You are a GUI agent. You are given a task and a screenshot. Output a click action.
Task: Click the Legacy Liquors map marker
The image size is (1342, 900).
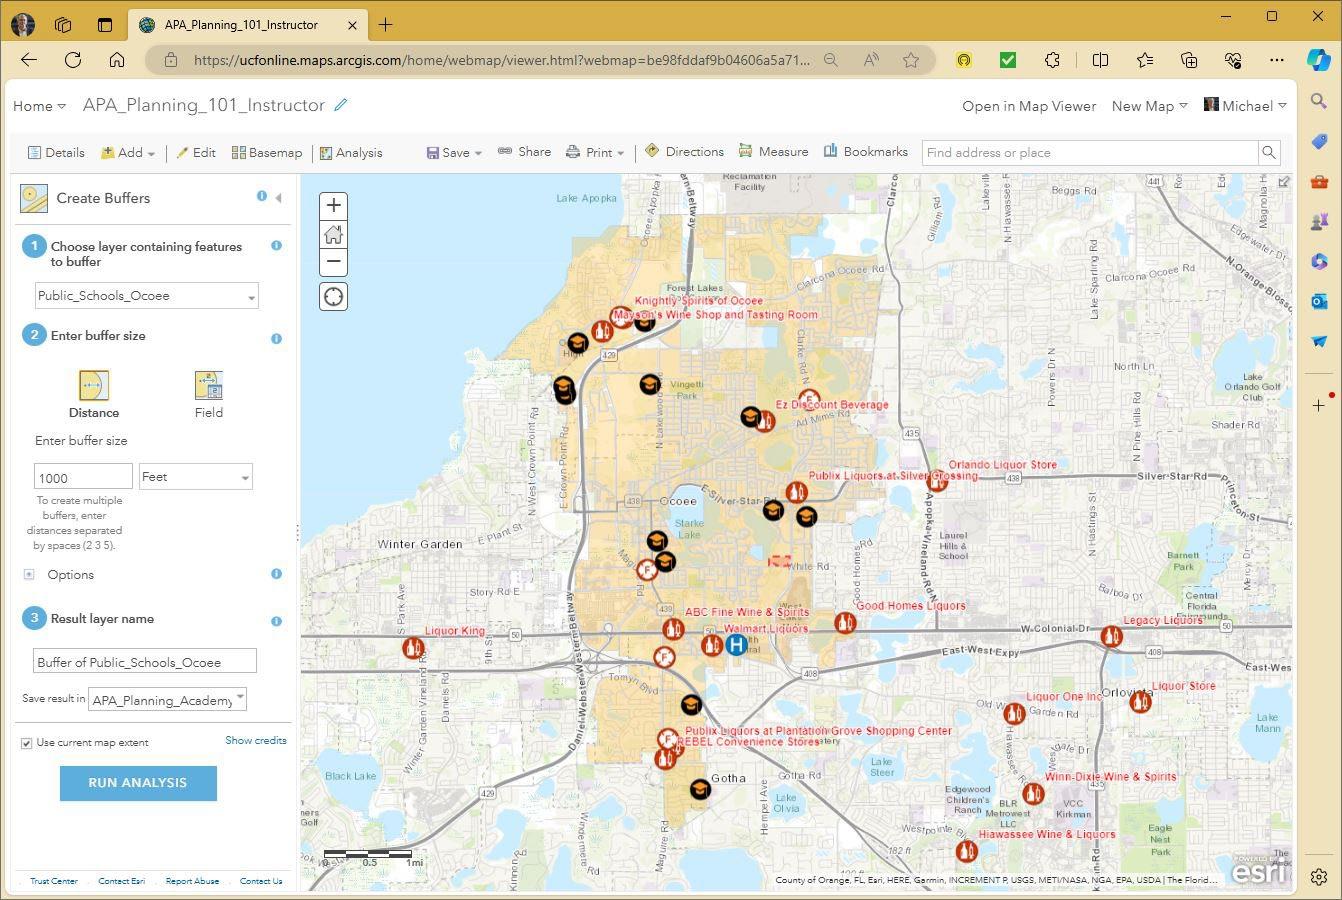point(1111,637)
